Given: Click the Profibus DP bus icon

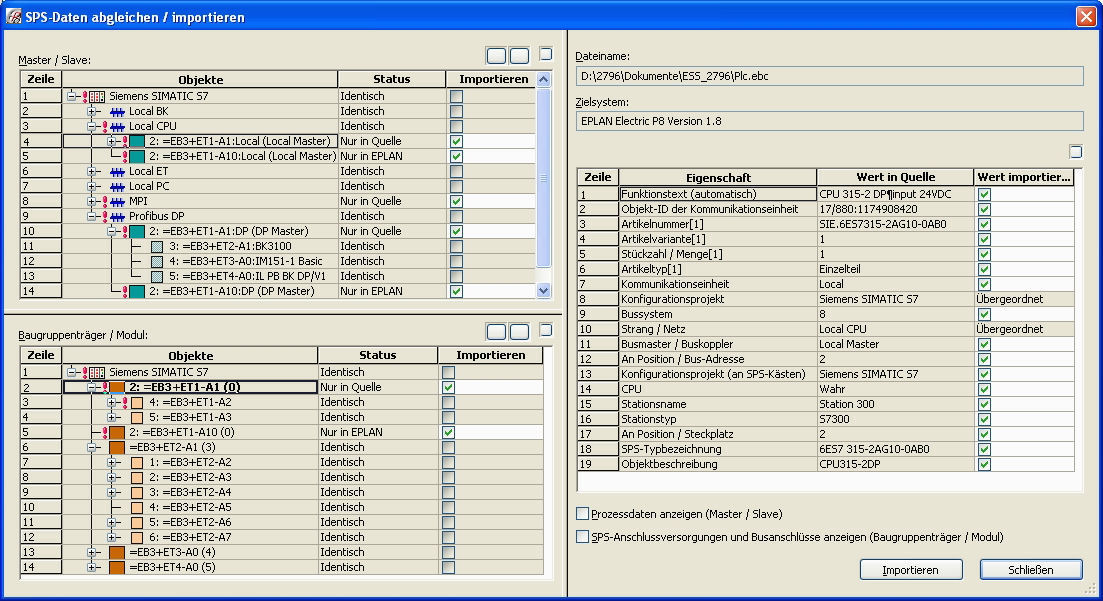Looking at the screenshot, I should click(117, 216).
